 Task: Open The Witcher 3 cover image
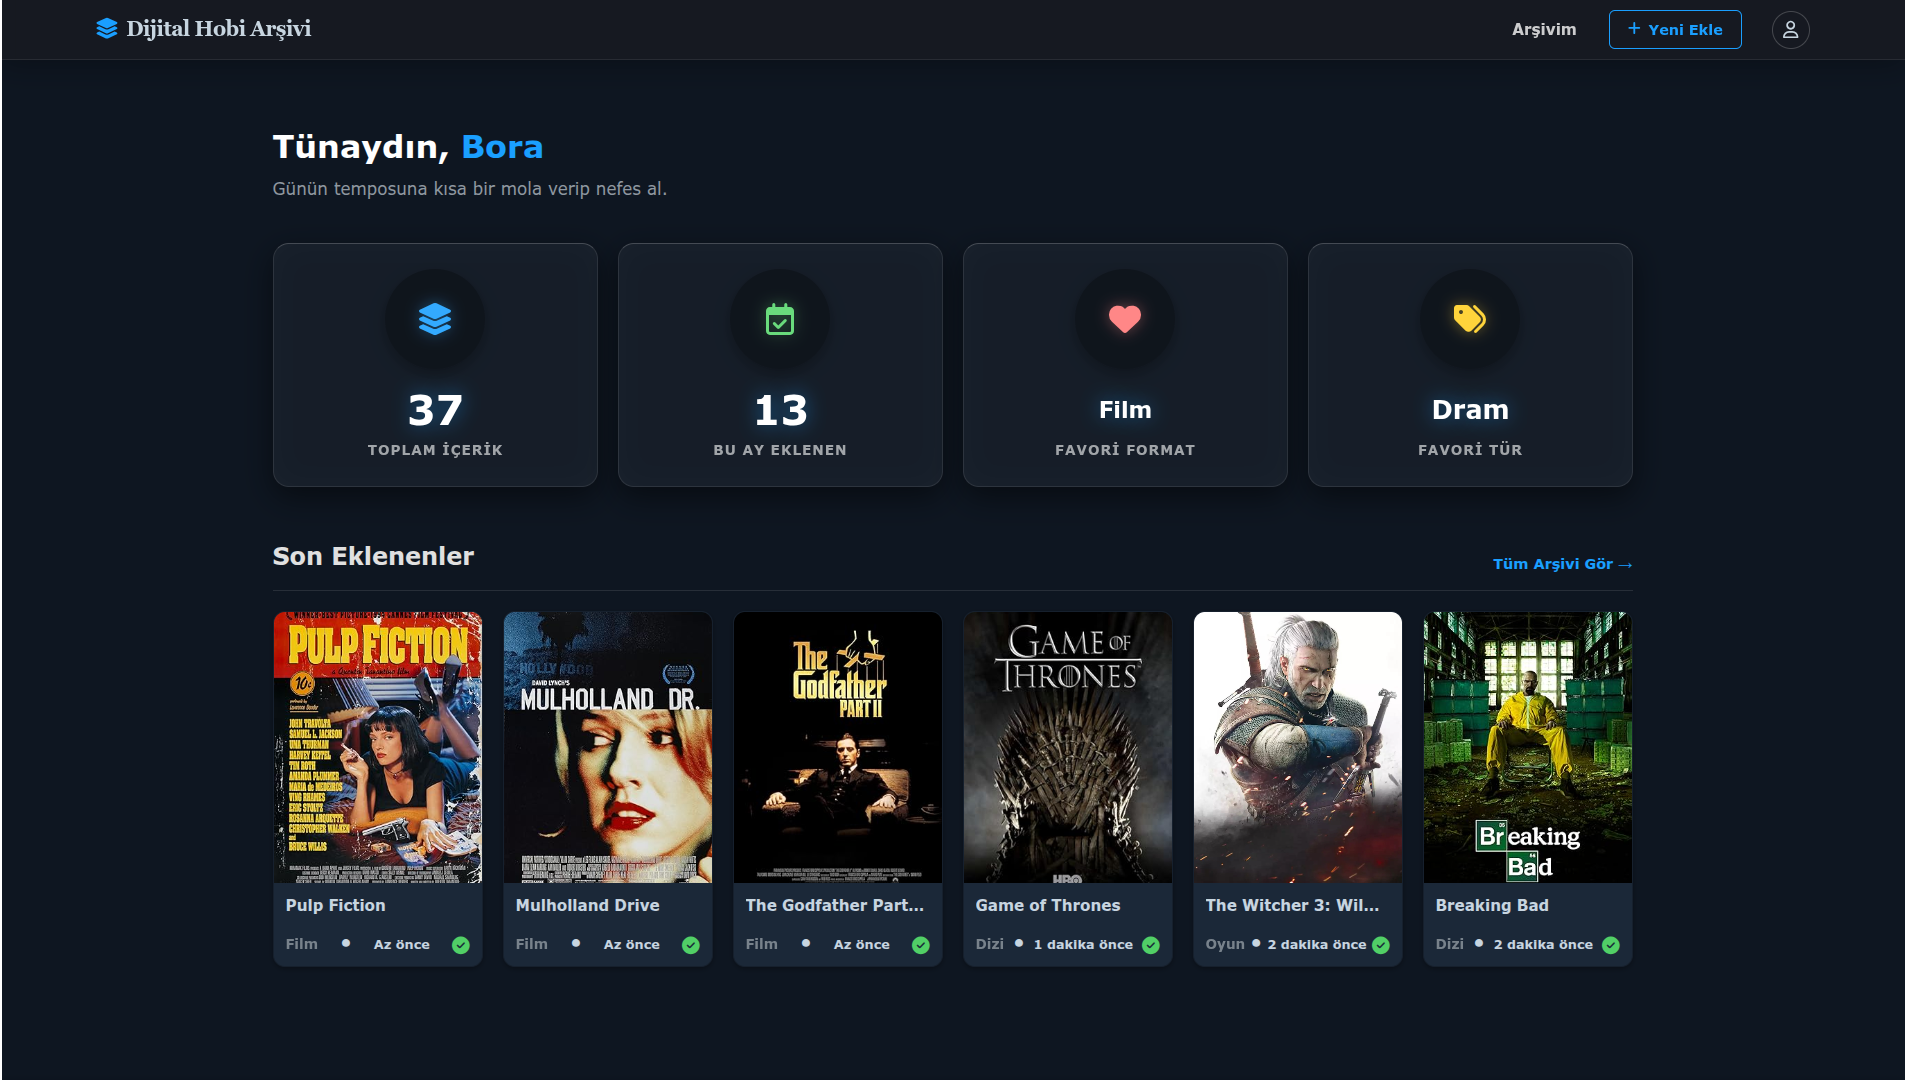coord(1298,747)
